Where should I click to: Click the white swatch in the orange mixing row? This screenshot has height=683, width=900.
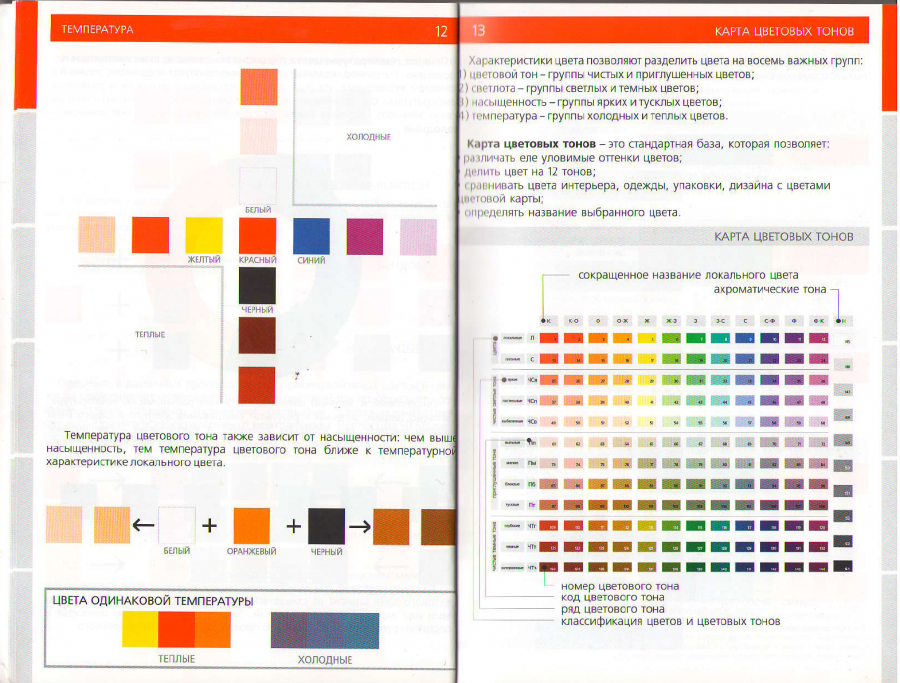(x=177, y=525)
